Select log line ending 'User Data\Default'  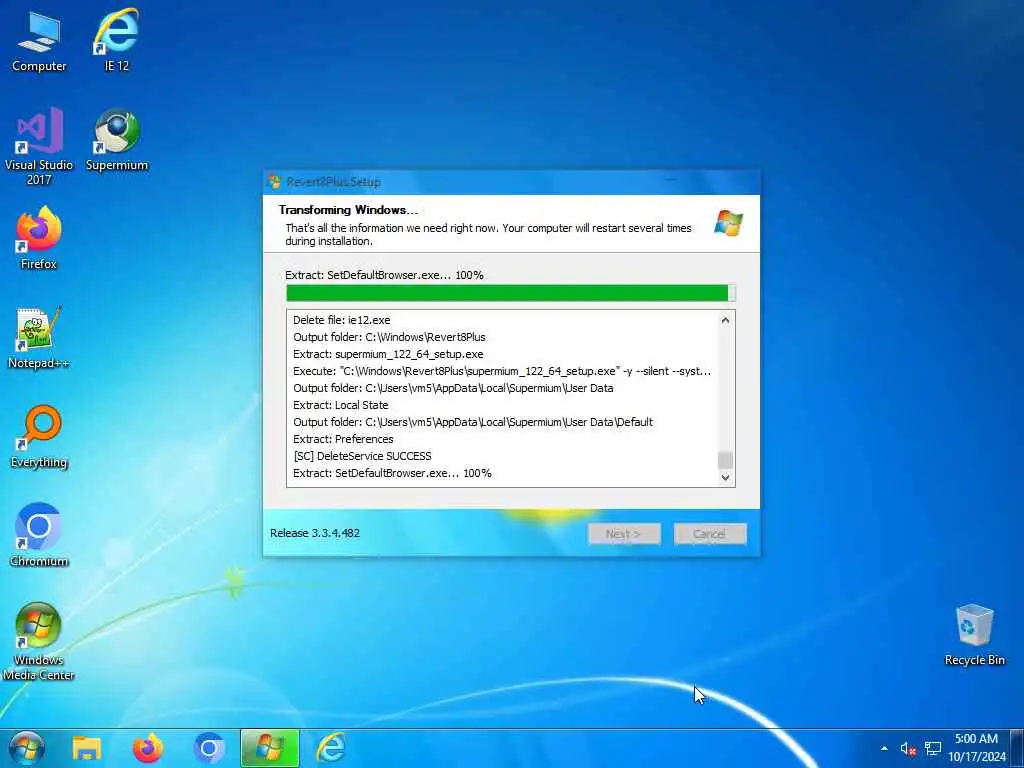[473, 422]
